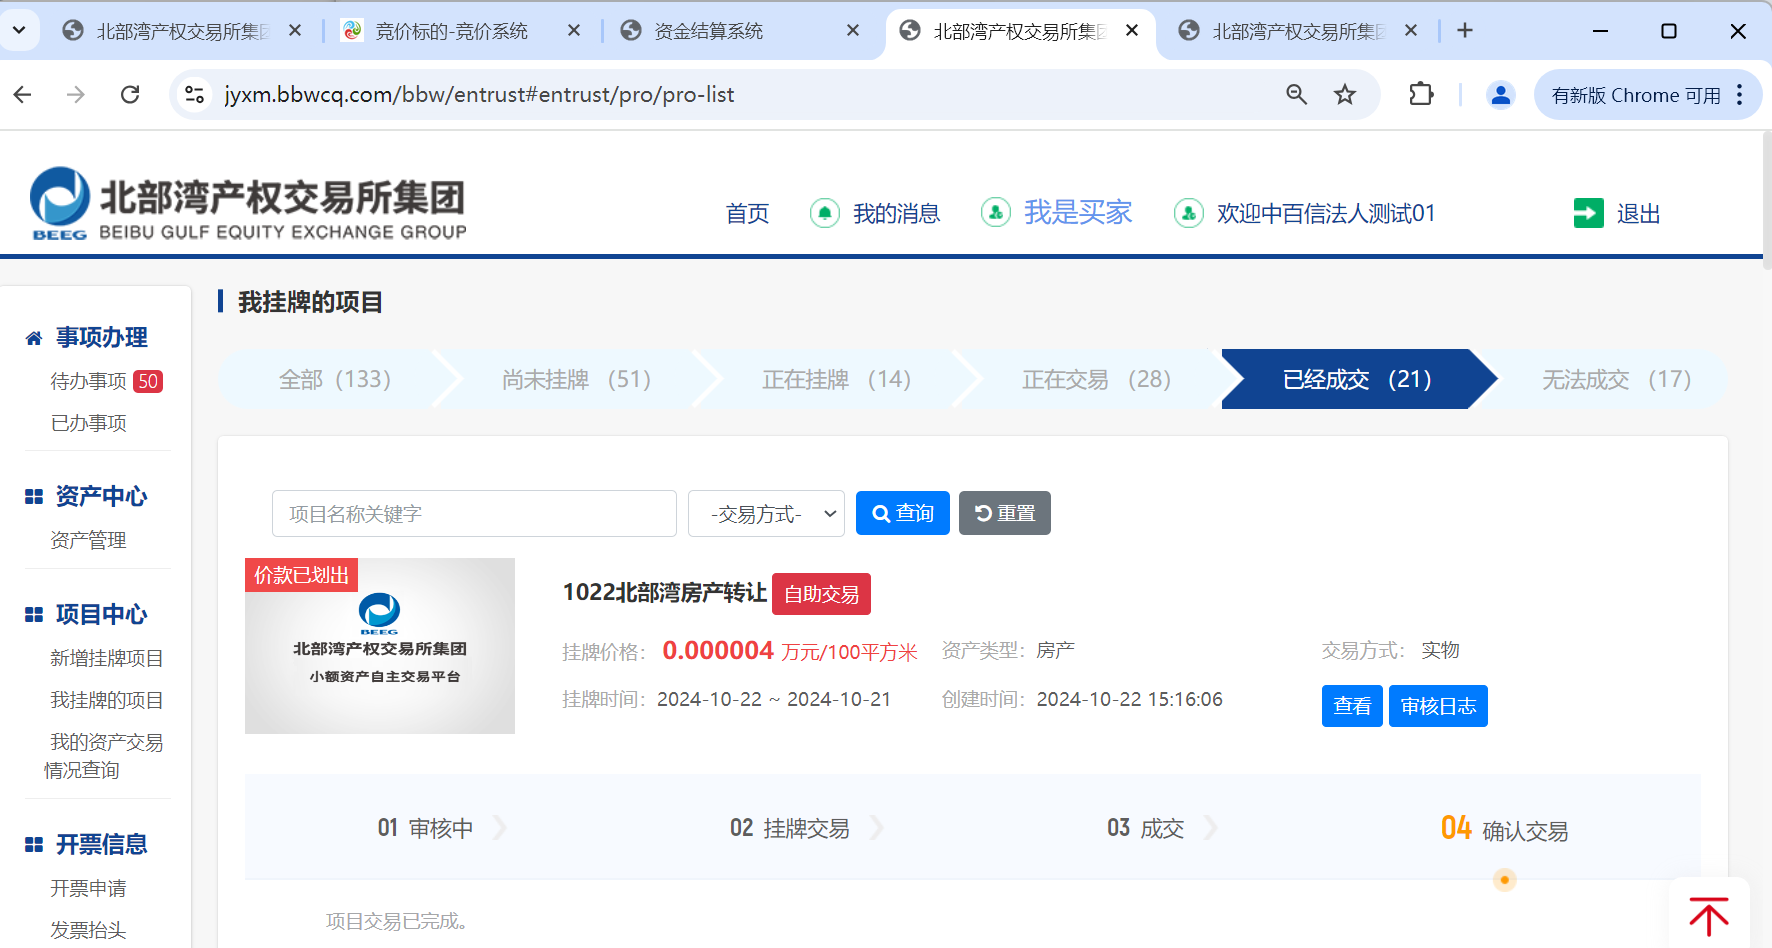Click the 项目中心 grid icon
This screenshot has height=948, width=1772.
pos(34,614)
